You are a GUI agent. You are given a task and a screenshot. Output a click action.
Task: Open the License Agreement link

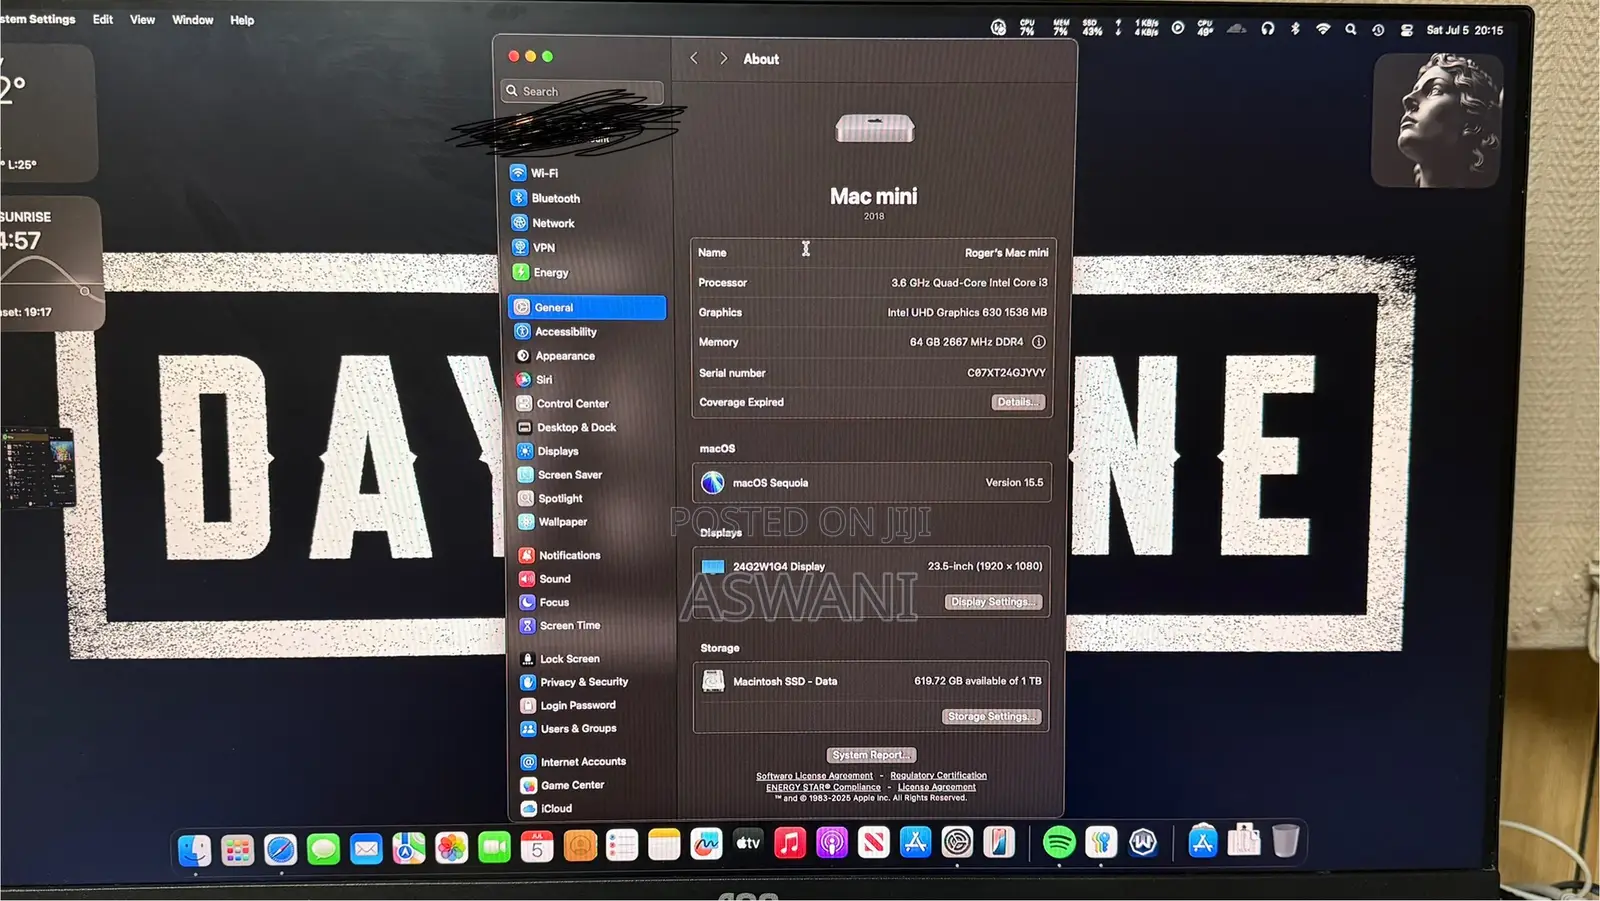click(936, 787)
